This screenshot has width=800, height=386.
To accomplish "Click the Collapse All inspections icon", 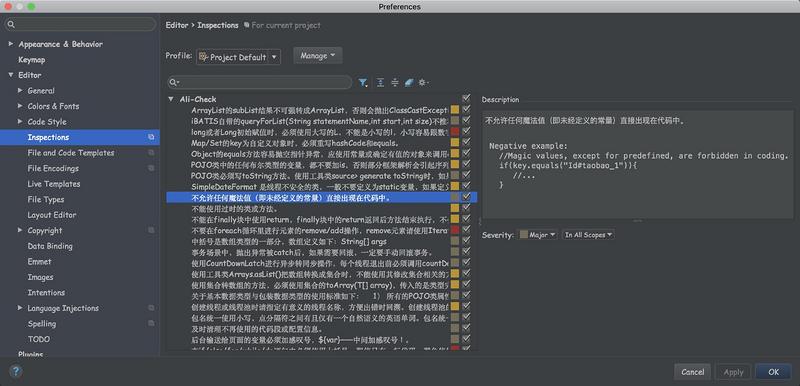I will click(x=394, y=83).
